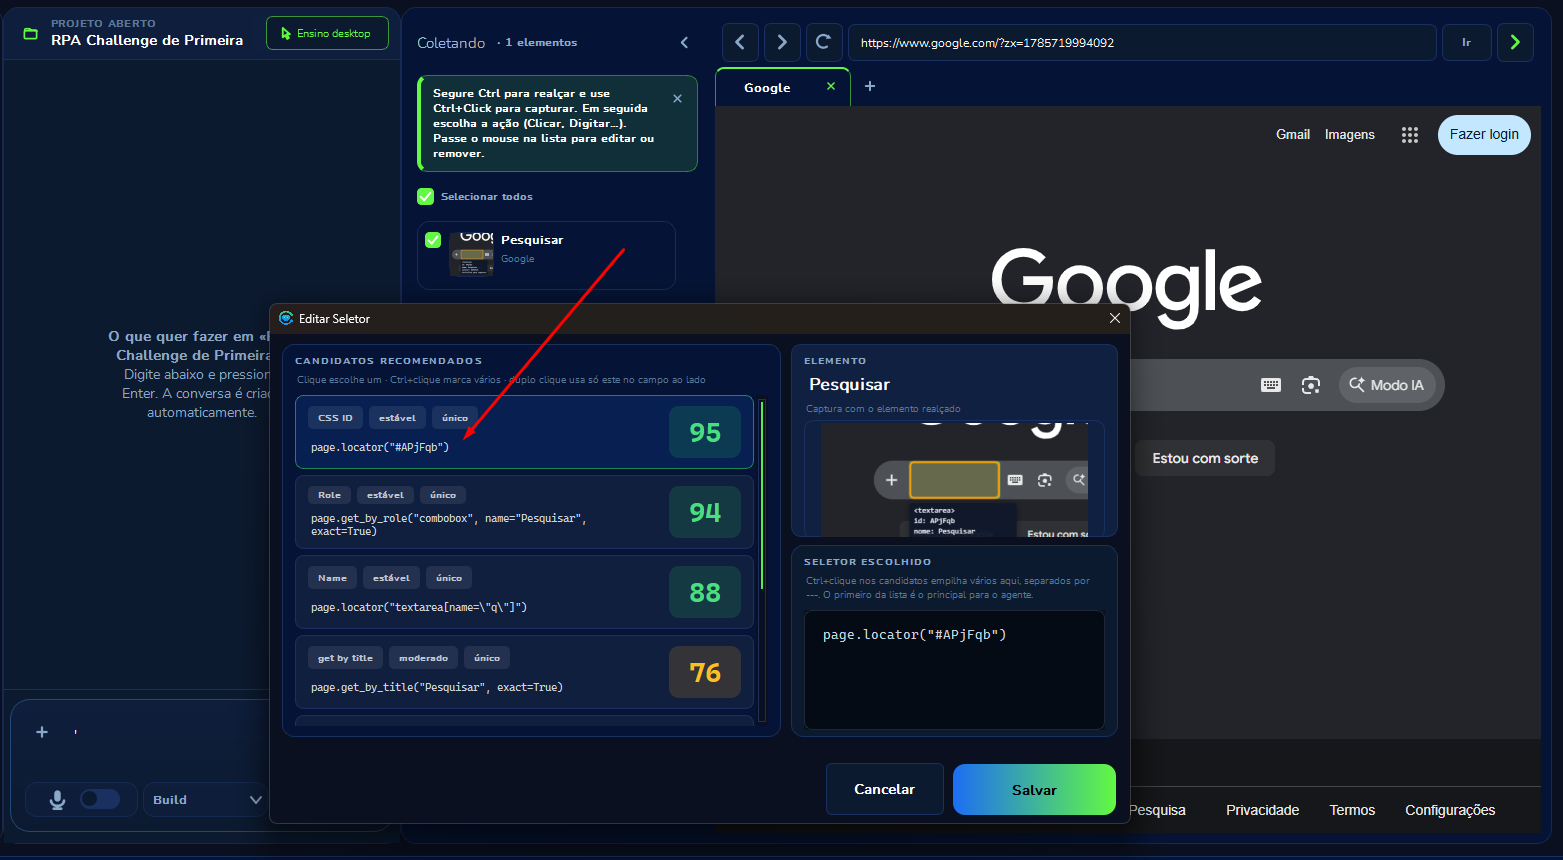Open the Gmail link
1563x860 pixels.
pos(1293,134)
